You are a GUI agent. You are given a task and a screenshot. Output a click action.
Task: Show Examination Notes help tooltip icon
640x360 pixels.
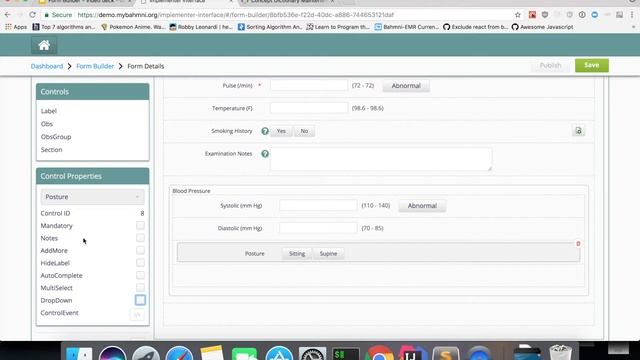point(265,154)
